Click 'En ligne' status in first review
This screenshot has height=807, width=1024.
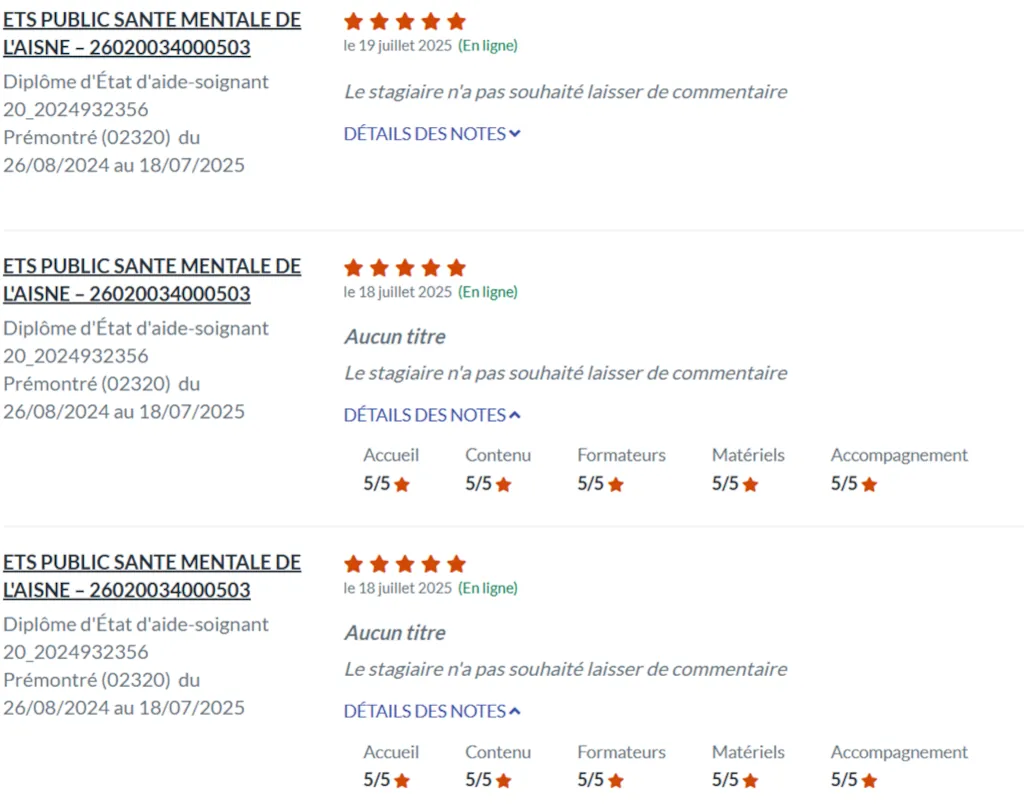(488, 45)
